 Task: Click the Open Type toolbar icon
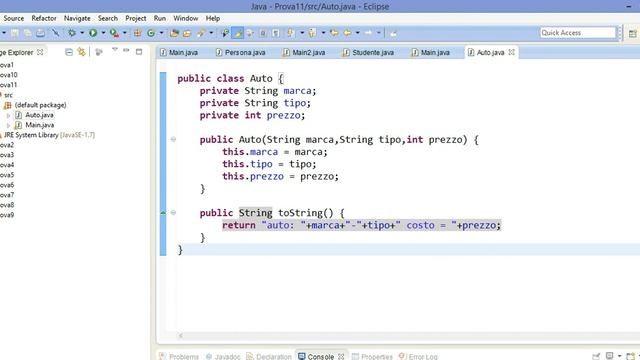pyautogui.click(x=174, y=33)
